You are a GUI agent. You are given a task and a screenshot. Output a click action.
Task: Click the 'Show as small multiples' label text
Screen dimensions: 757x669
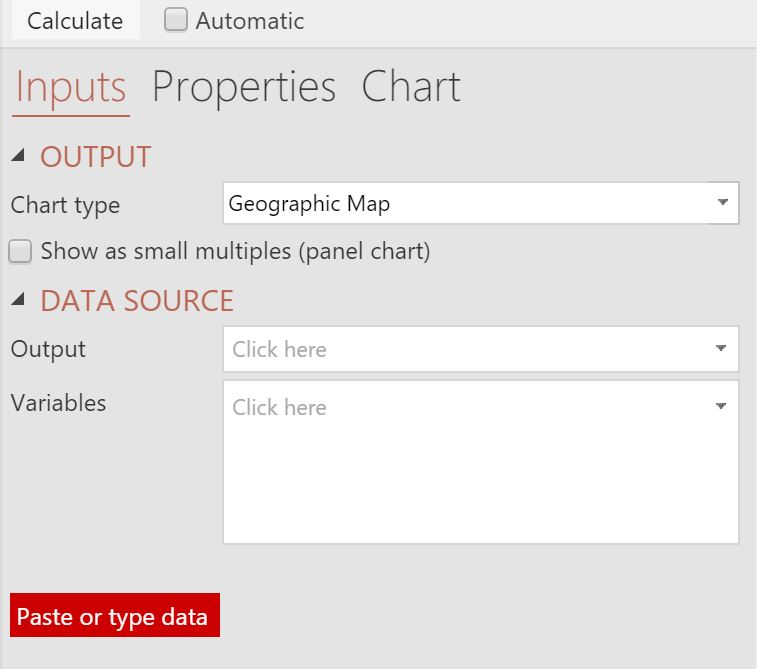tap(235, 251)
